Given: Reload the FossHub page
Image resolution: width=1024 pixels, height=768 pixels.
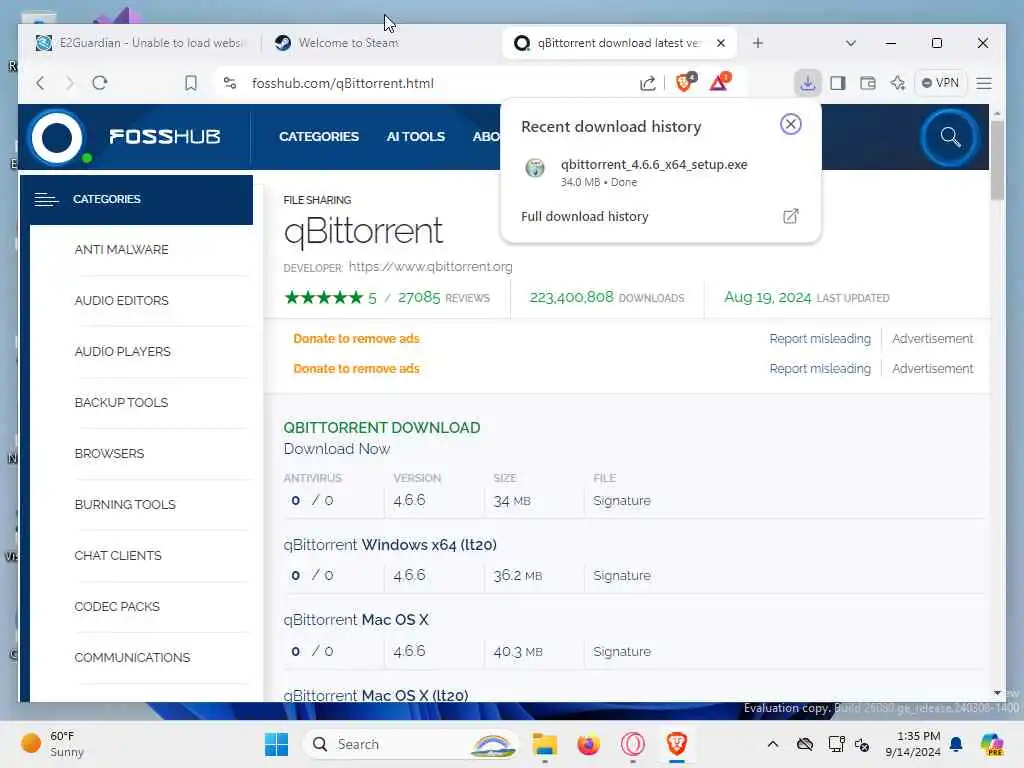Looking at the screenshot, I should point(99,83).
